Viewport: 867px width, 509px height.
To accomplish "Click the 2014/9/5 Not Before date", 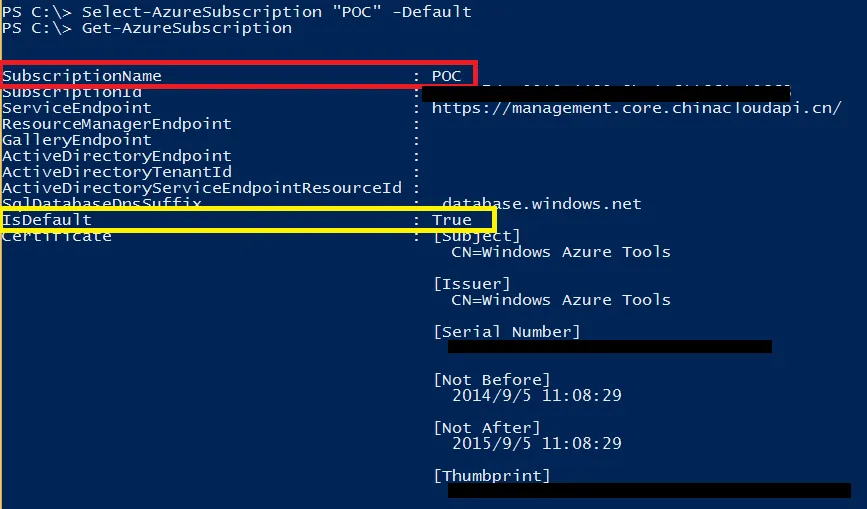I will (x=537, y=396).
